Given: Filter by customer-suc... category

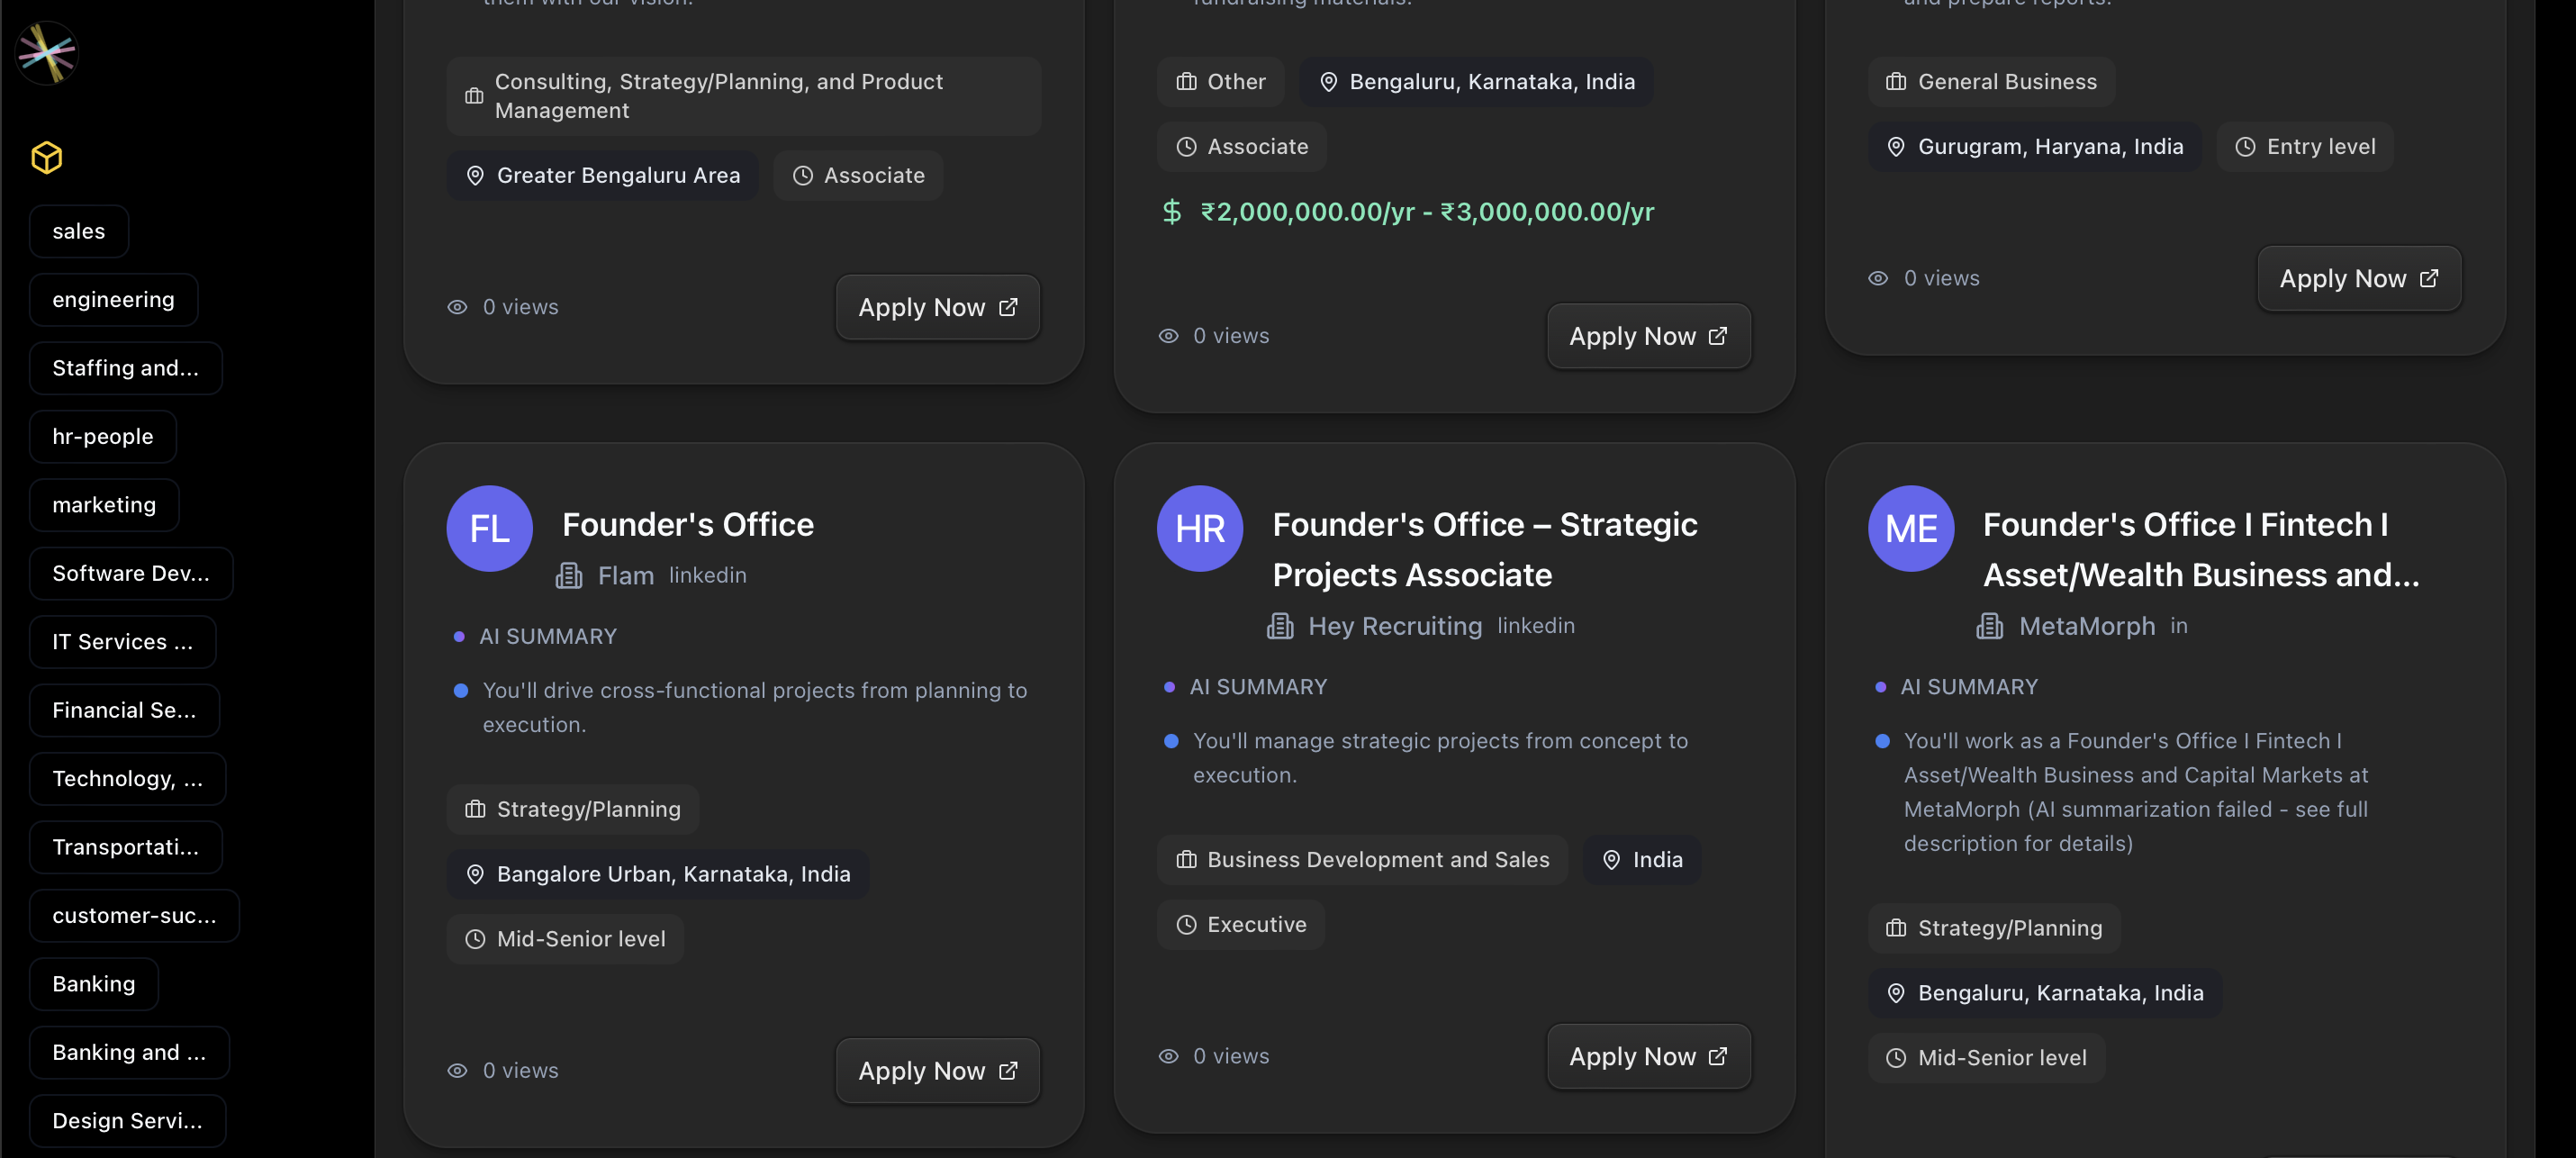Looking at the screenshot, I should 134,916.
